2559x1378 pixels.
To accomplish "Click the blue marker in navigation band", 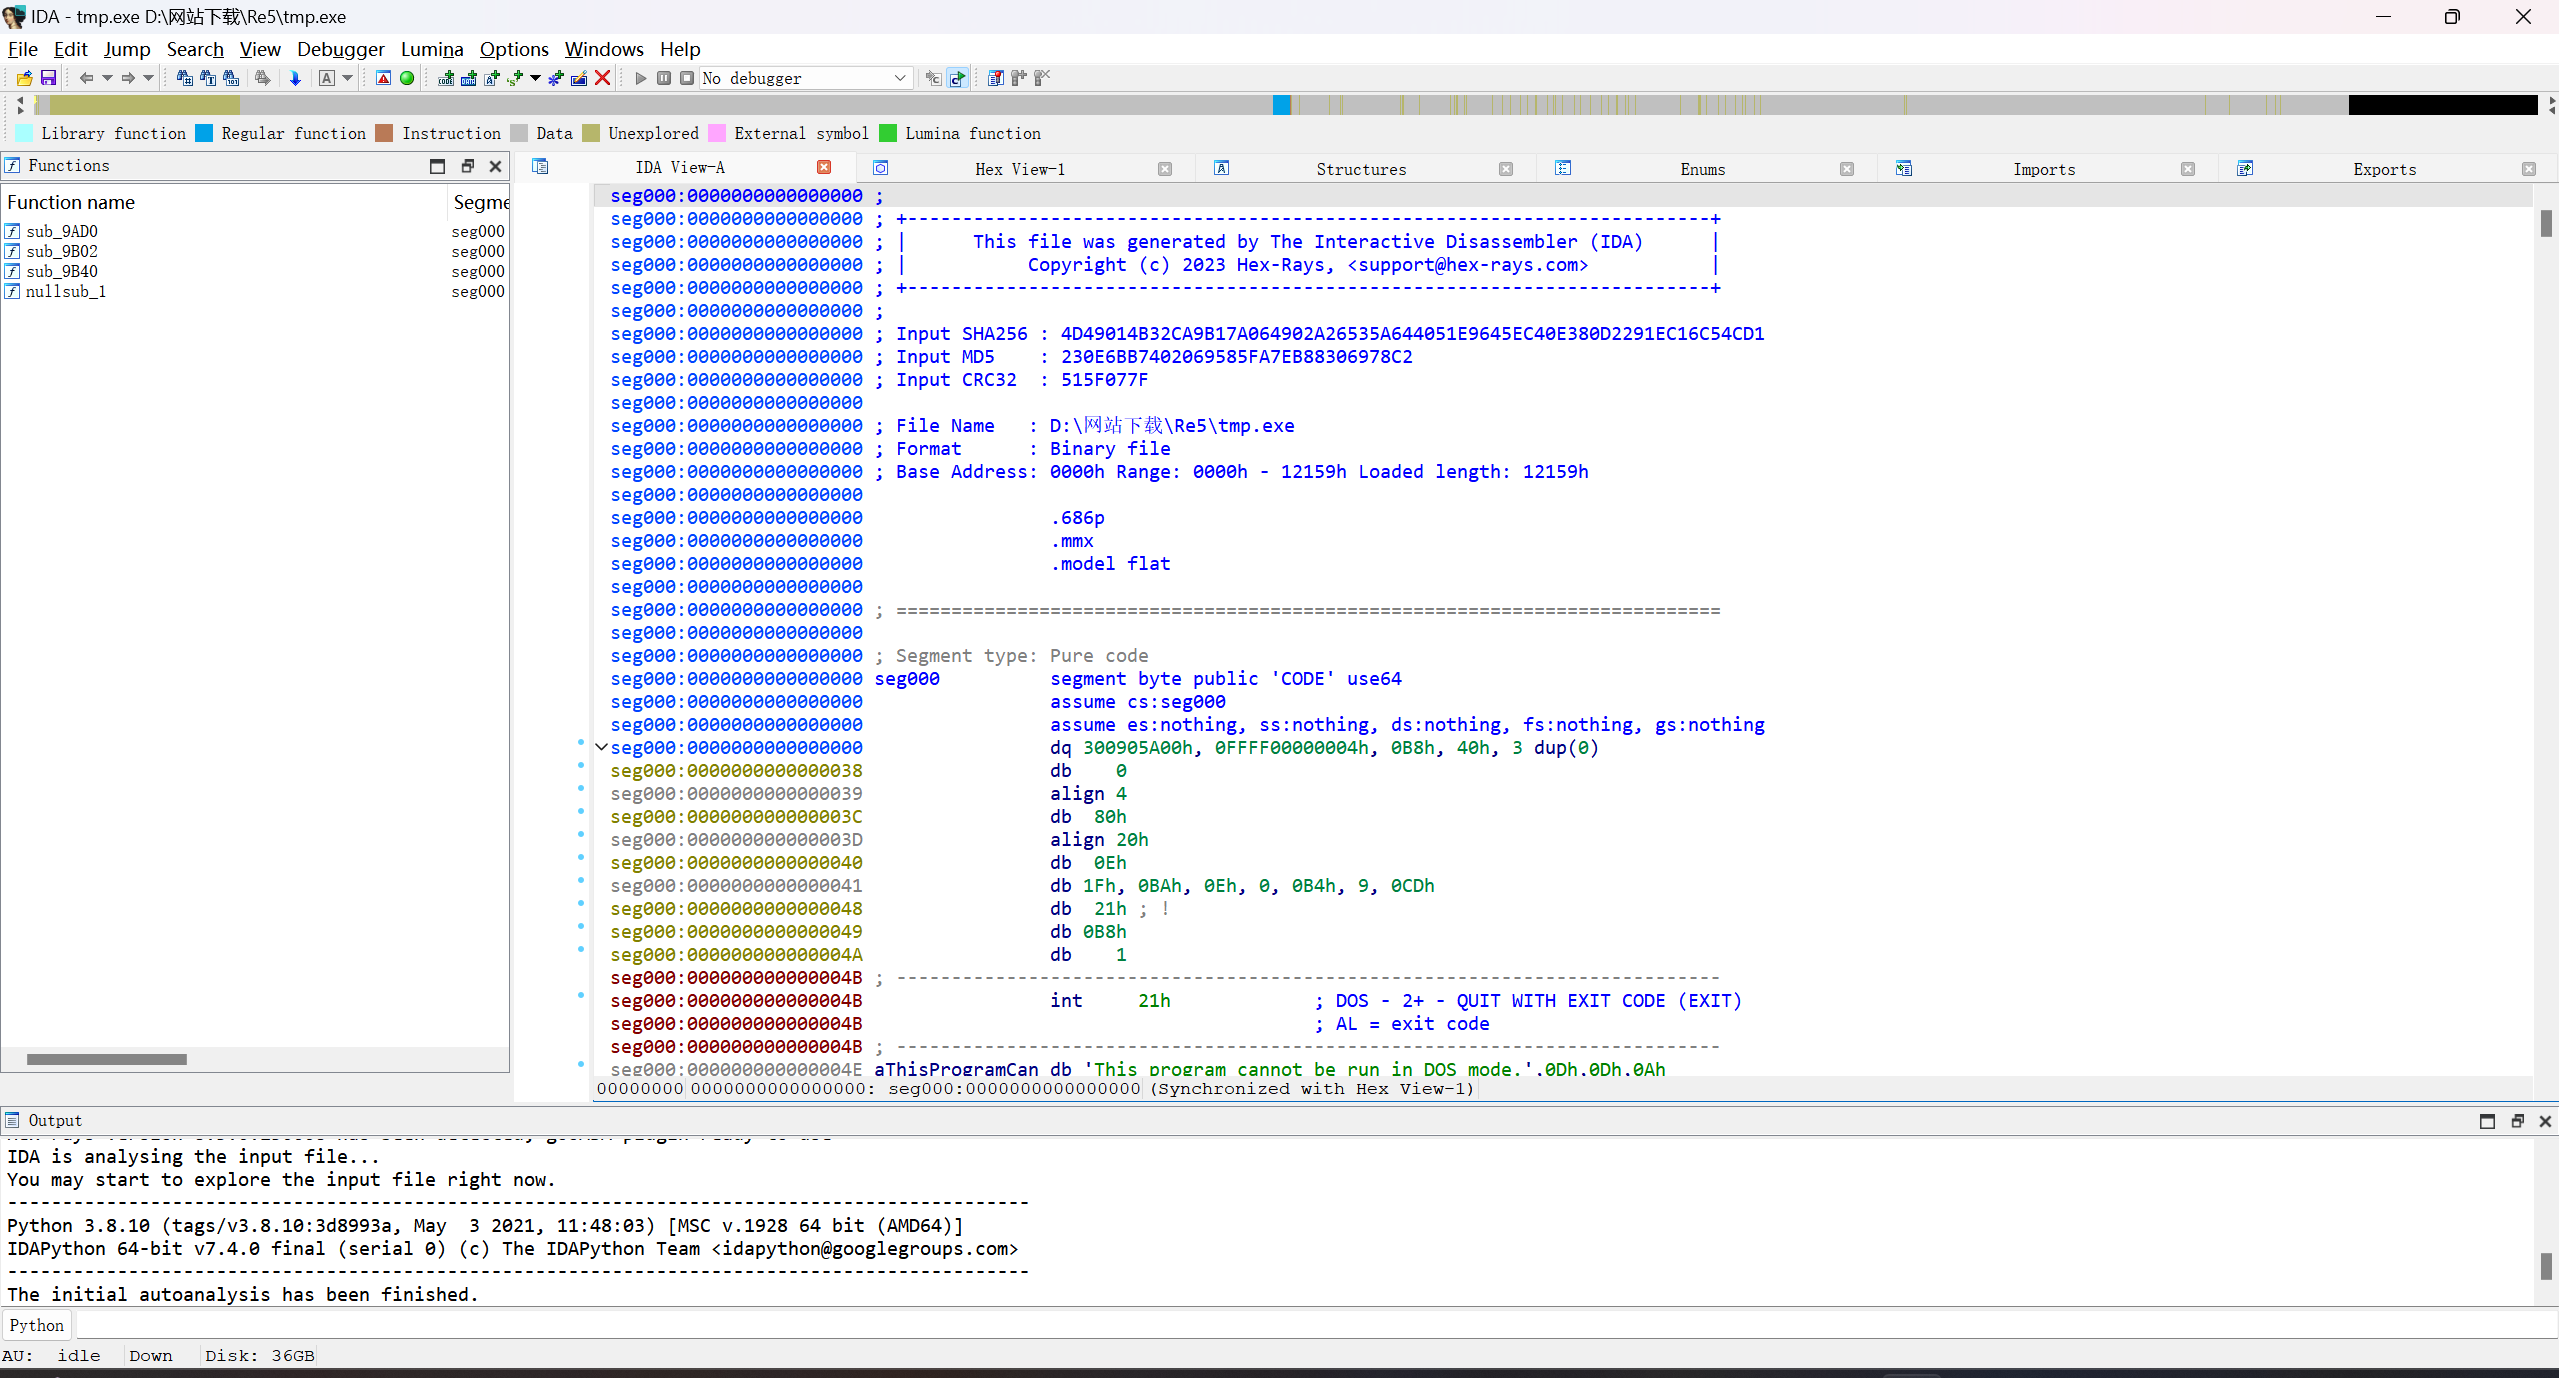I will point(1281,105).
